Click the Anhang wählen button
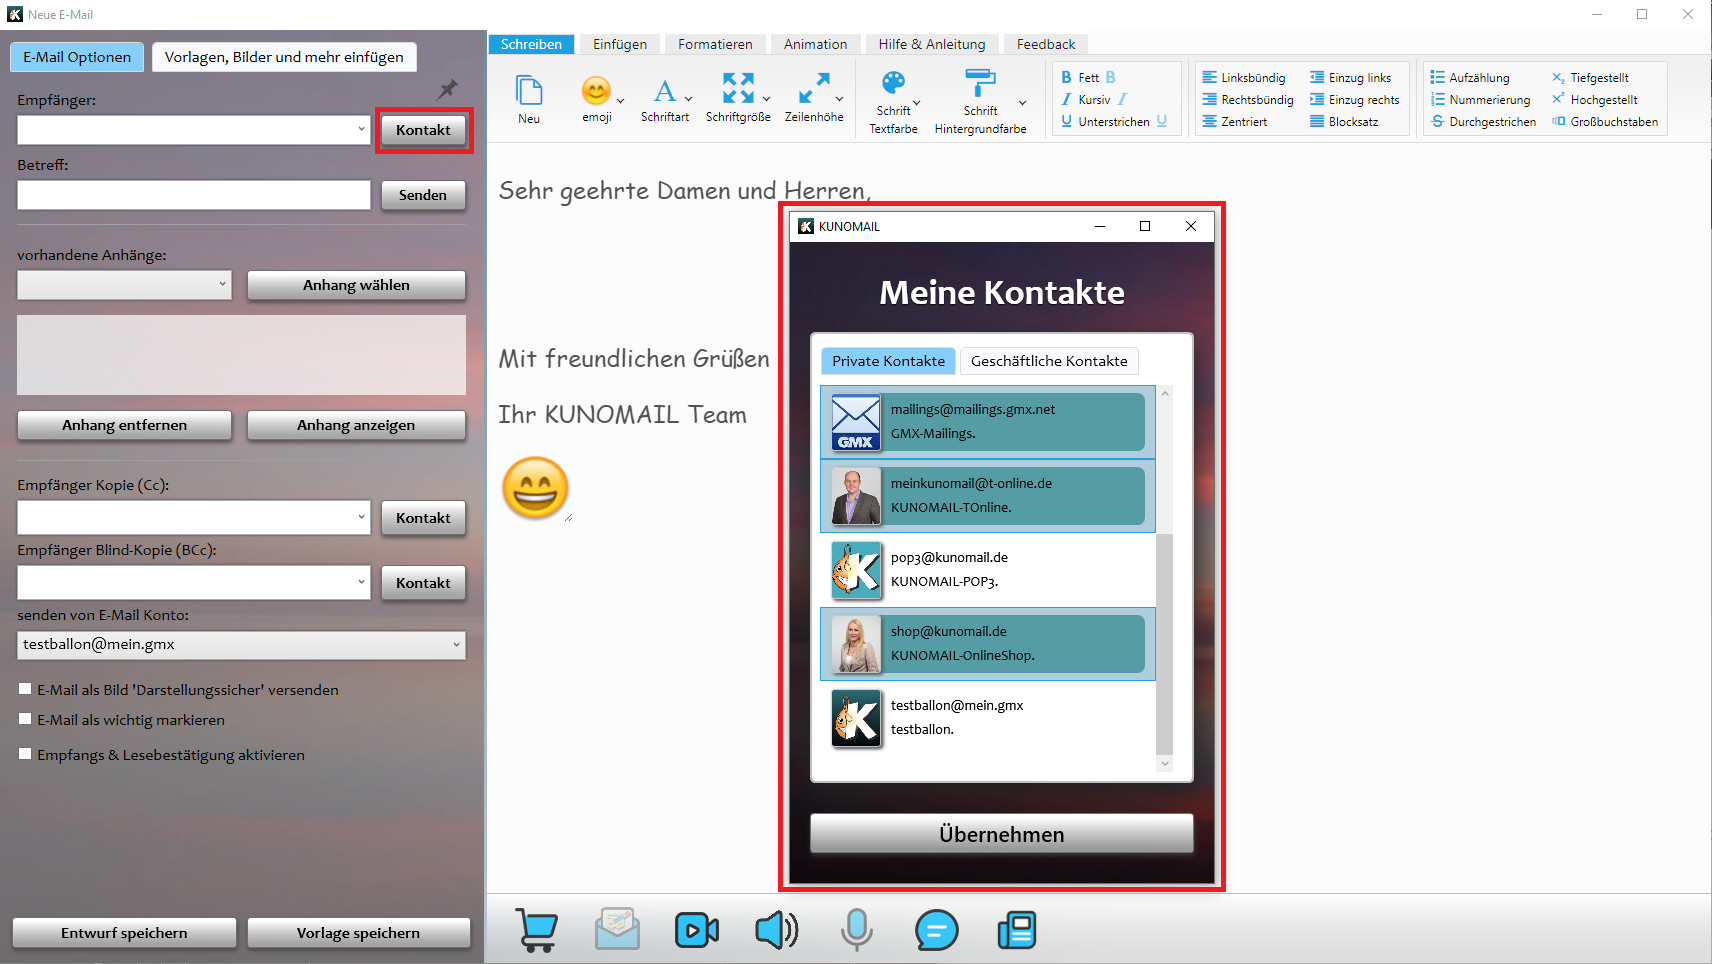The image size is (1712, 964). pos(356,285)
